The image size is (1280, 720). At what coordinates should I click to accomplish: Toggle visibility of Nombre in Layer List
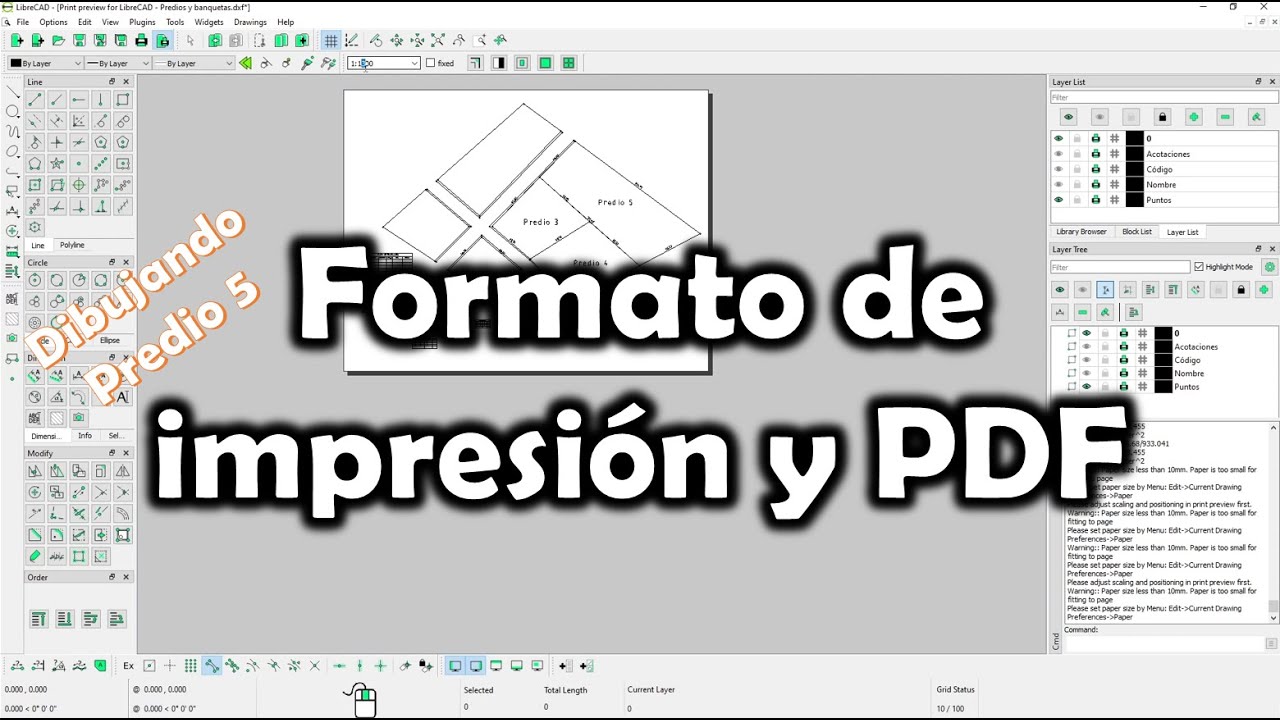[x=1058, y=184]
